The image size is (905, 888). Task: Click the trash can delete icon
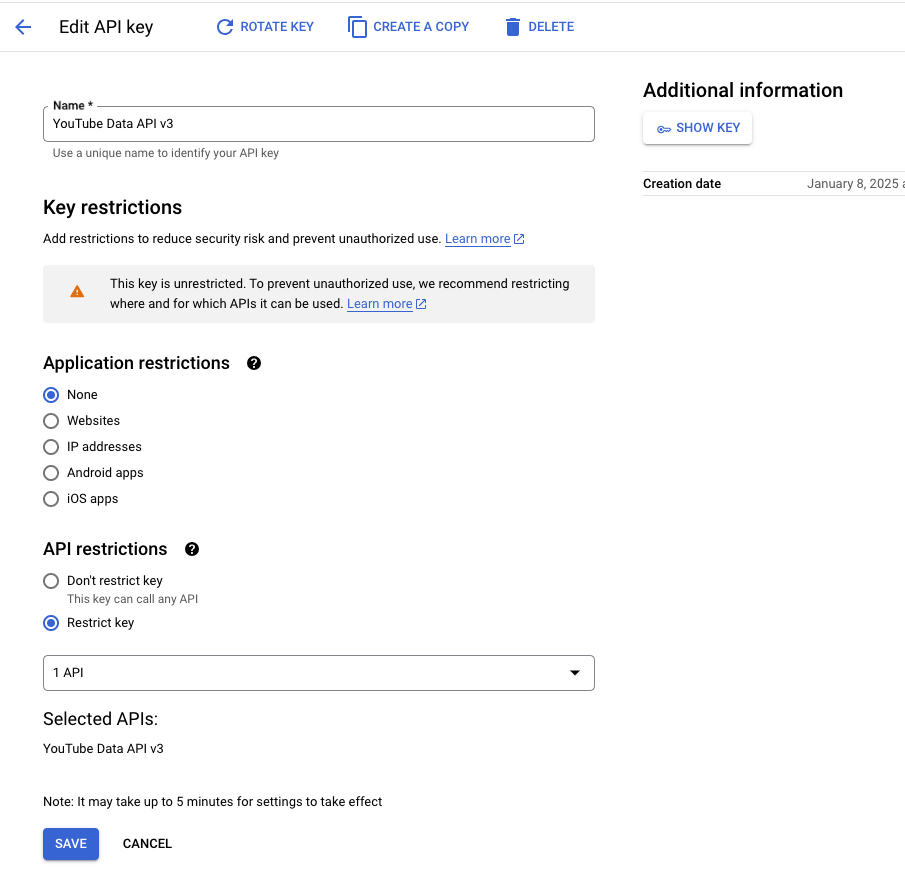point(513,27)
